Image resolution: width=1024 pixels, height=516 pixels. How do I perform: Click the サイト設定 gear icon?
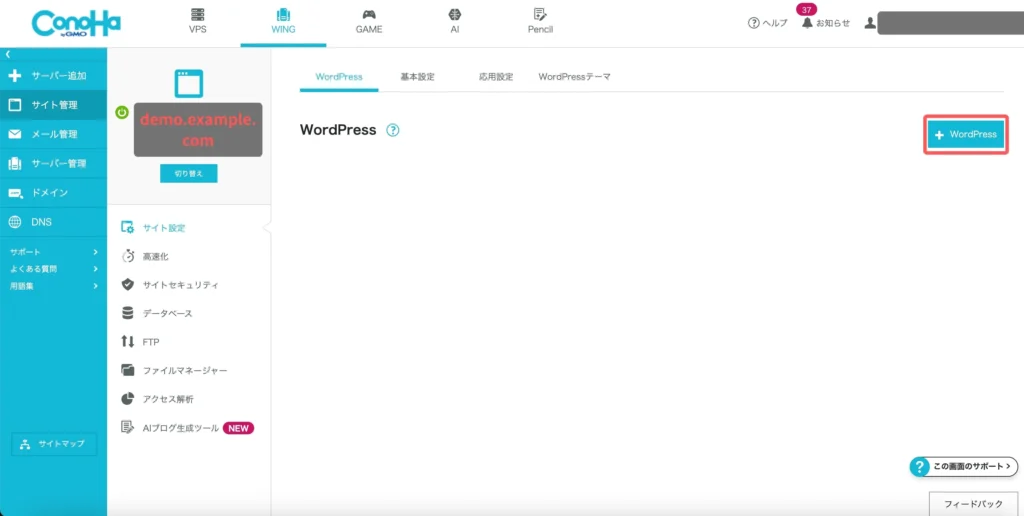pos(128,228)
